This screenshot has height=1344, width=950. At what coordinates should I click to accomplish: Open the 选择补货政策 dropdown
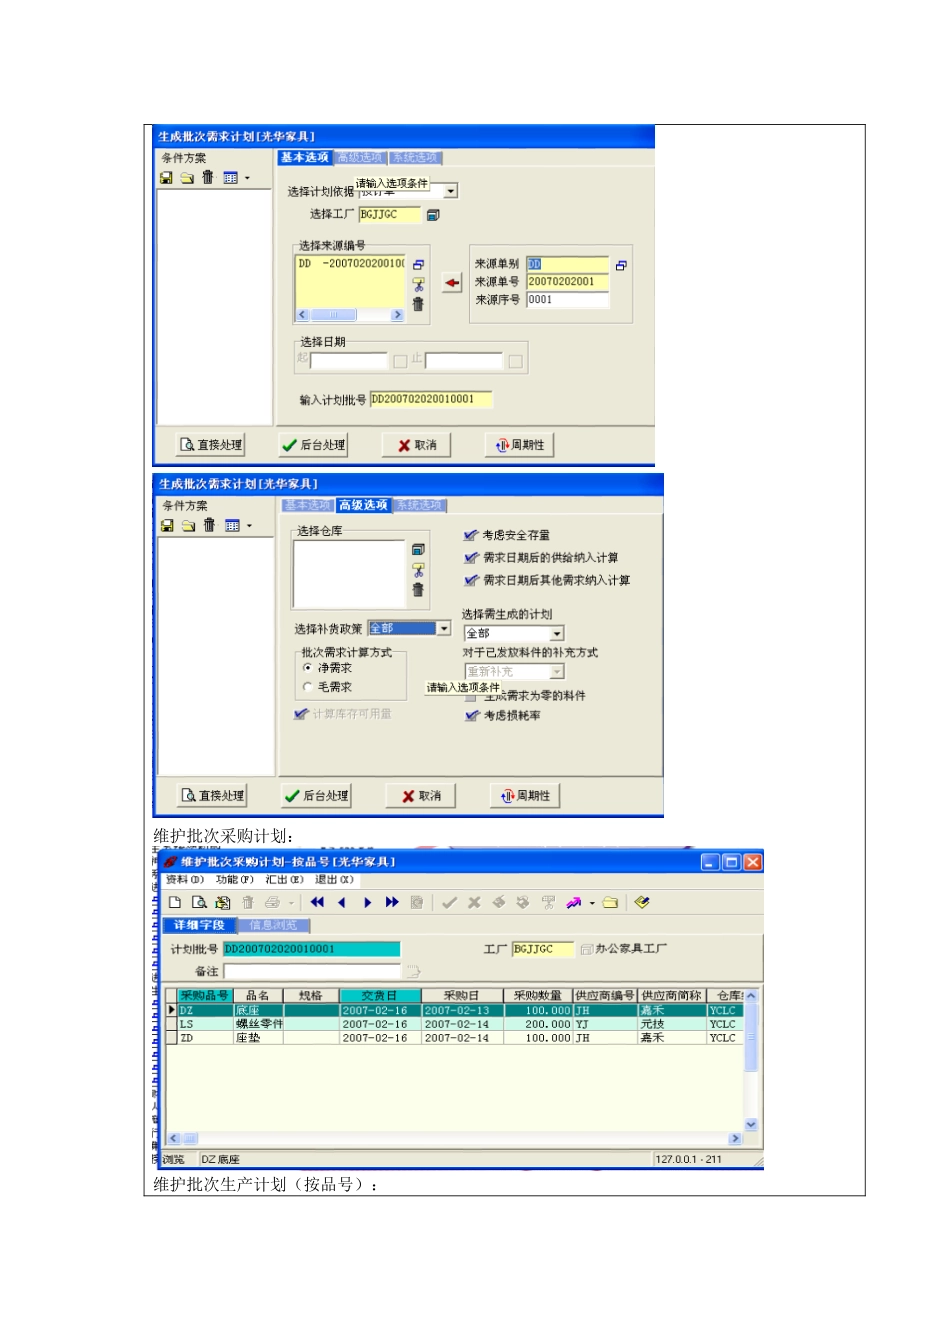[444, 629]
